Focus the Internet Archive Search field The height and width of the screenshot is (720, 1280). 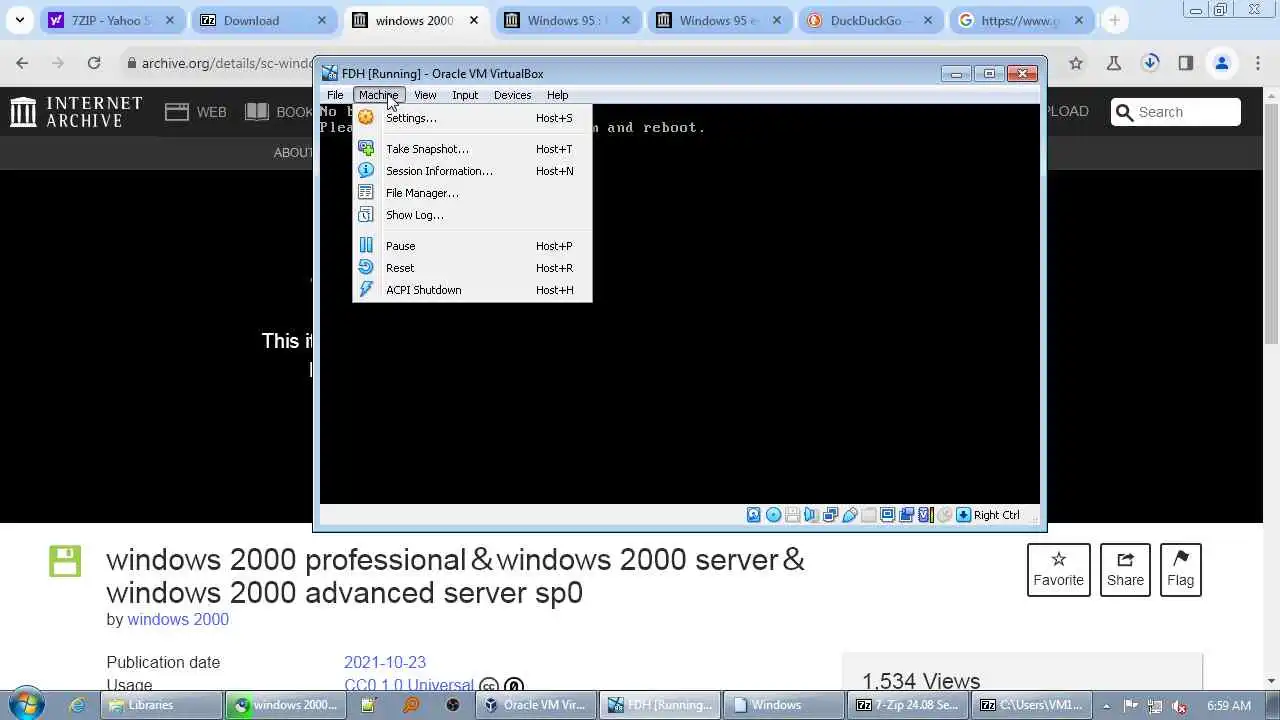1176,112
